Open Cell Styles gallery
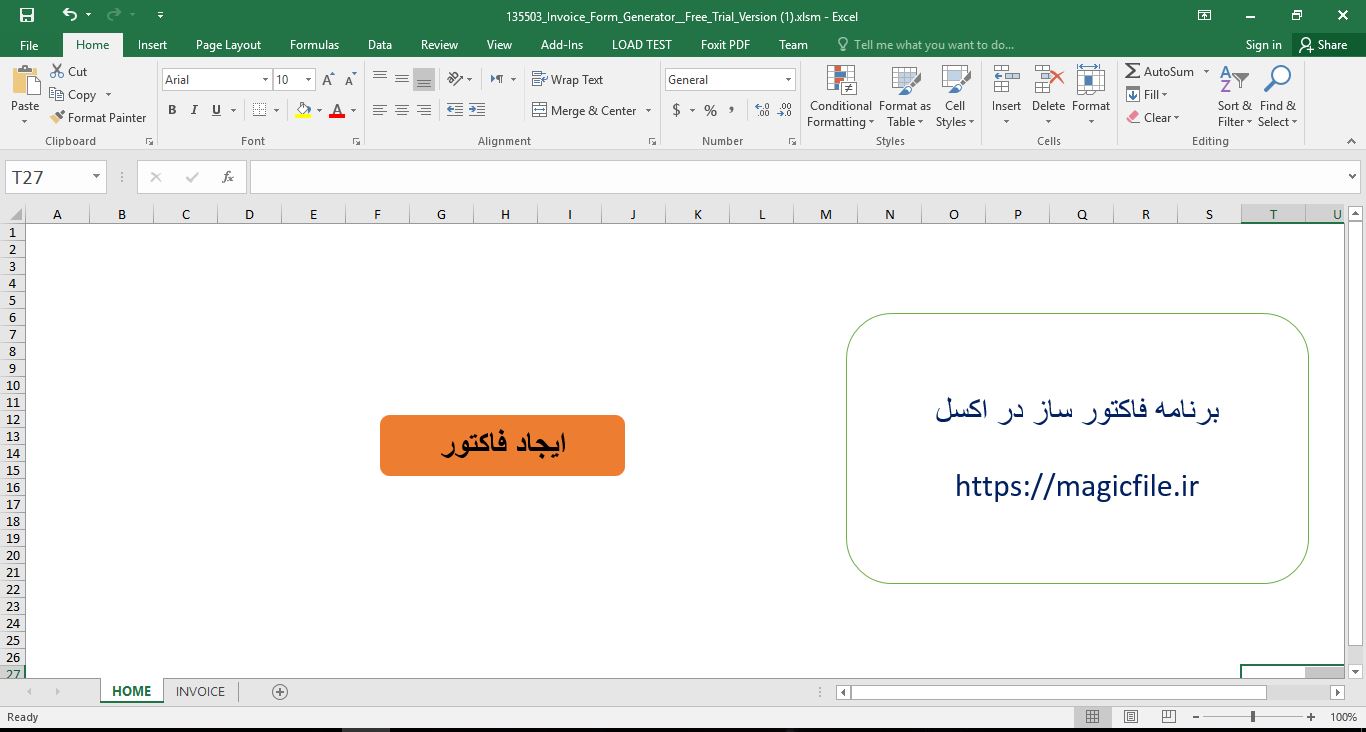Screen dimensions: 1366x732 pyautogui.click(x=955, y=97)
